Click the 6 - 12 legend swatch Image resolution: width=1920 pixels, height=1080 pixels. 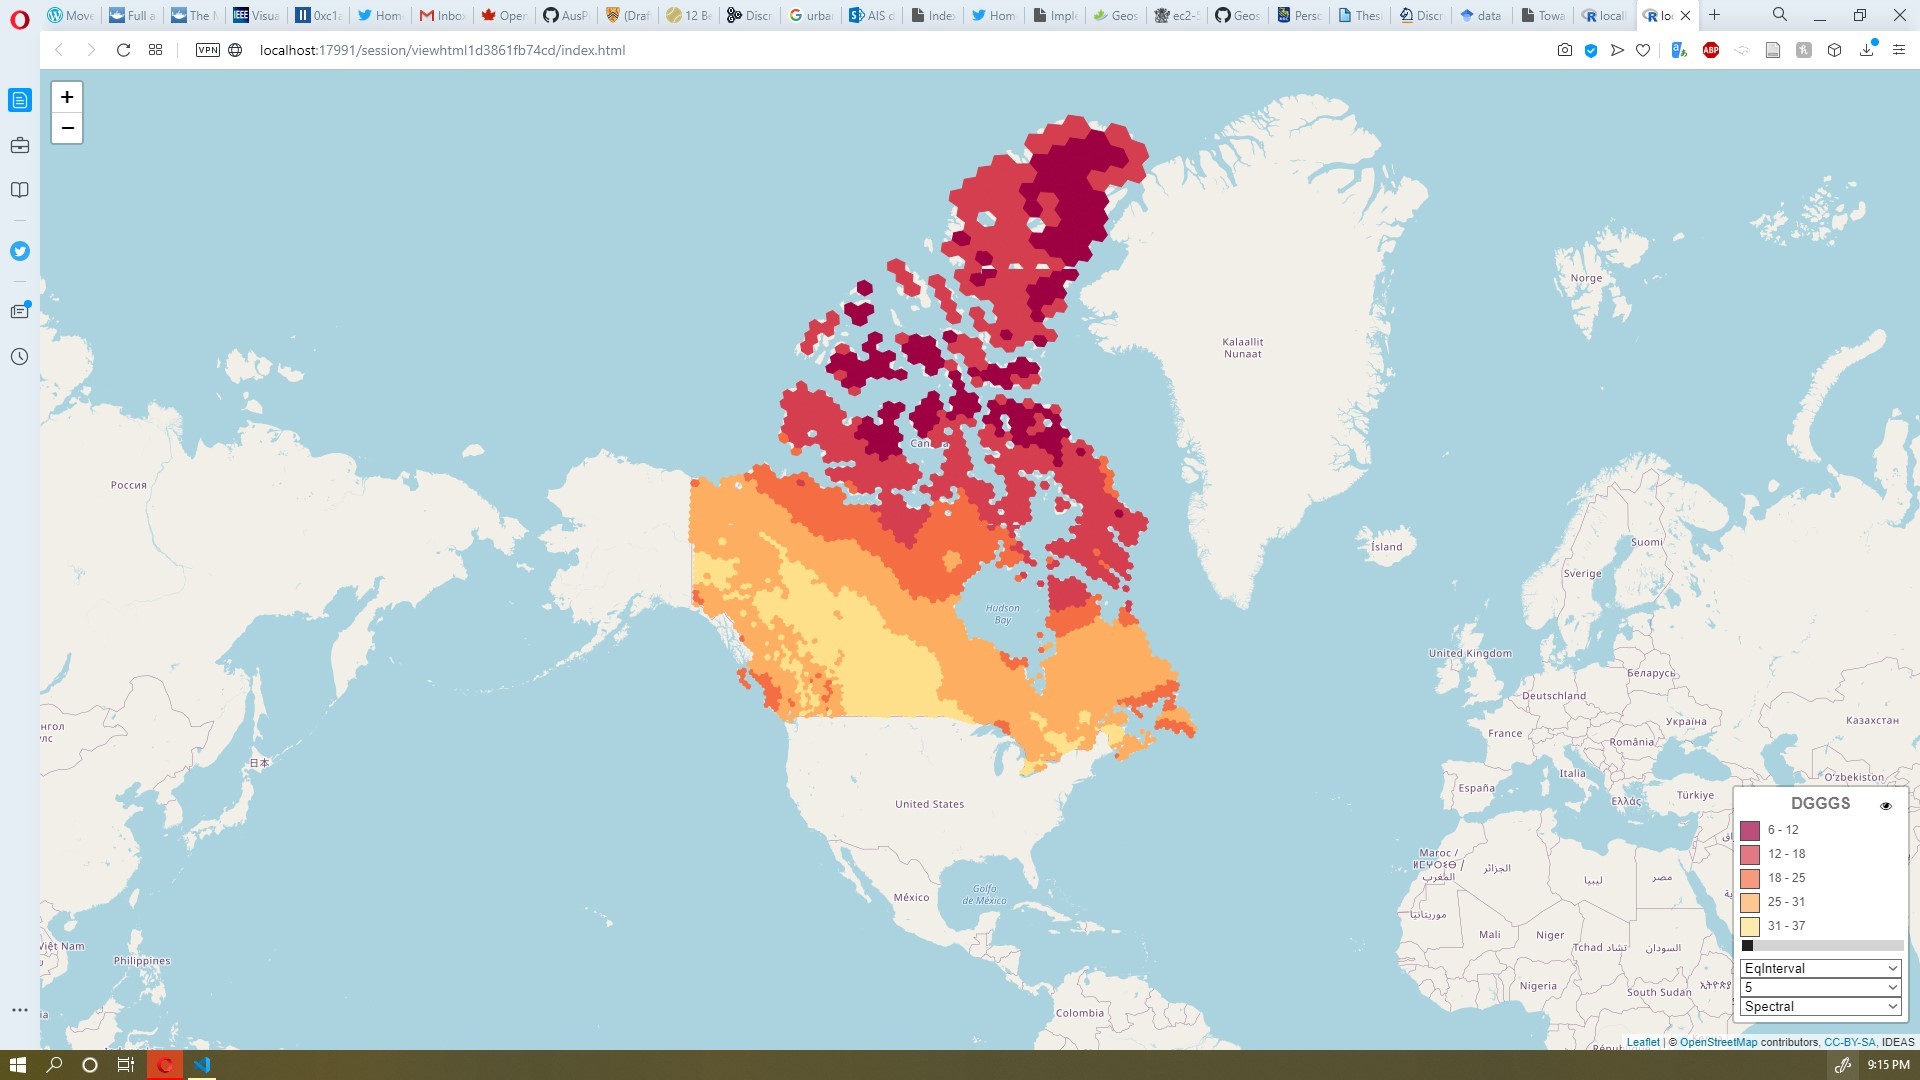pos(1750,830)
